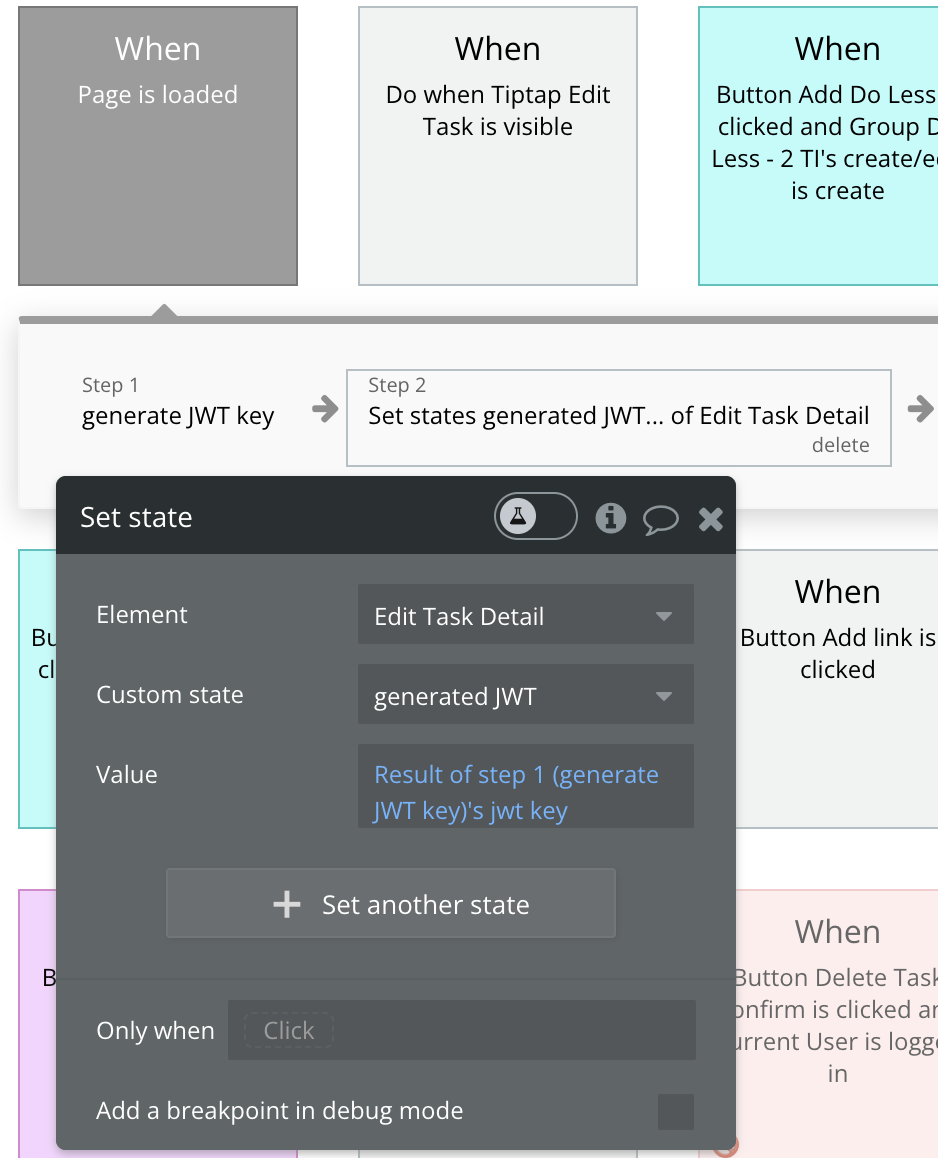
Task: Open the Custom state dropdown generated JWT
Action: 525,695
